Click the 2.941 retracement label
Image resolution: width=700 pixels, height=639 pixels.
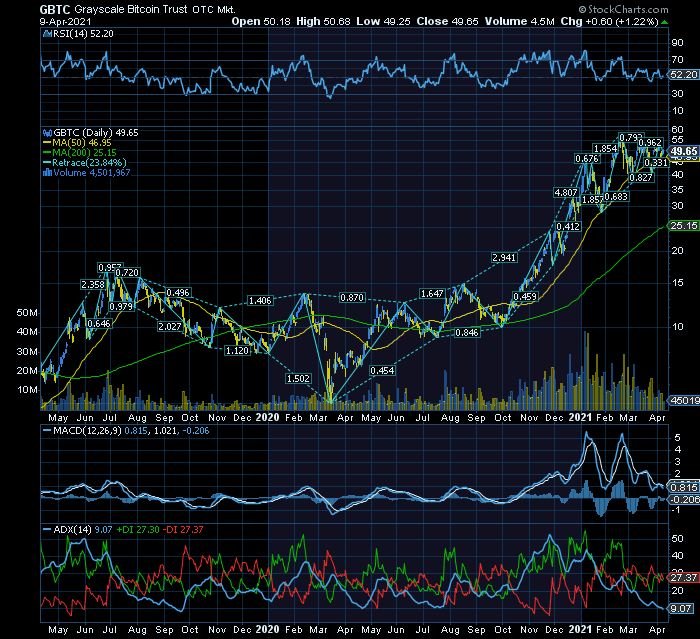(504, 257)
